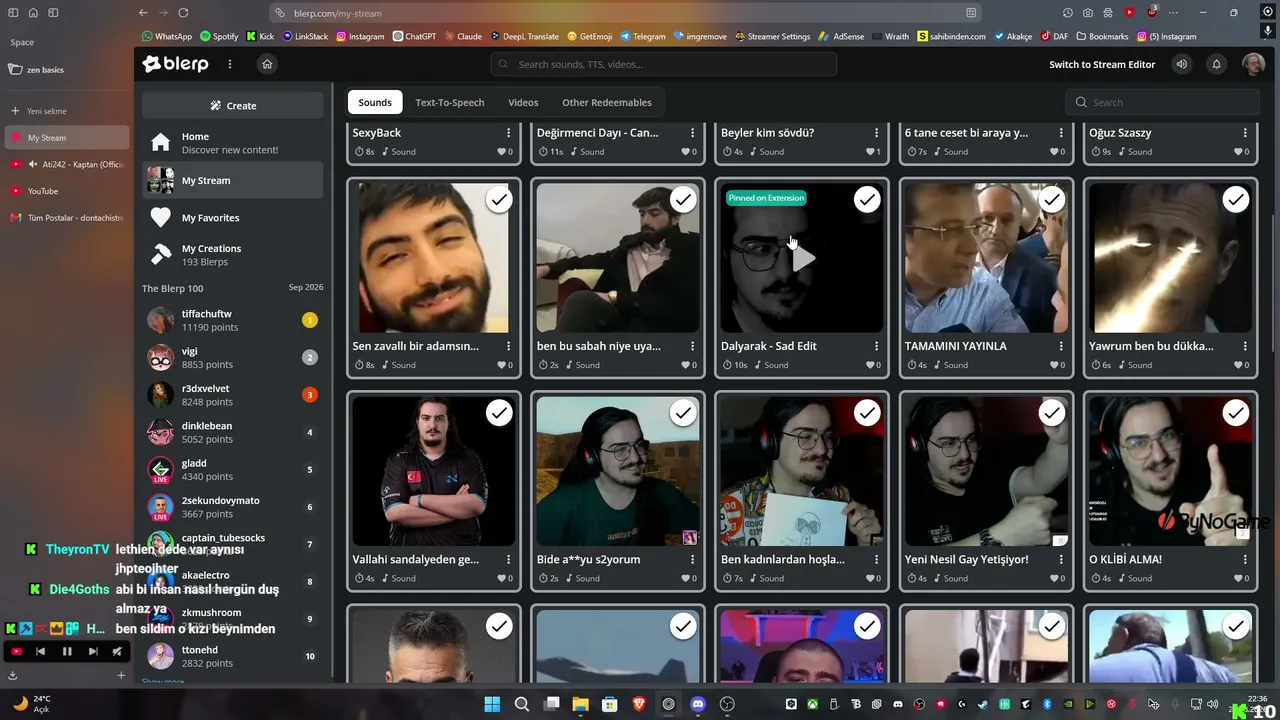The image size is (1280, 720).
Task: Switch to the Text-To-Speech tab
Action: 450,102
